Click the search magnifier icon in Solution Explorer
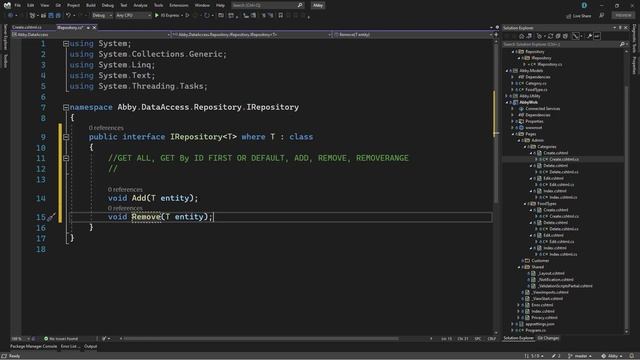This screenshot has height=360, width=640. (622, 44)
